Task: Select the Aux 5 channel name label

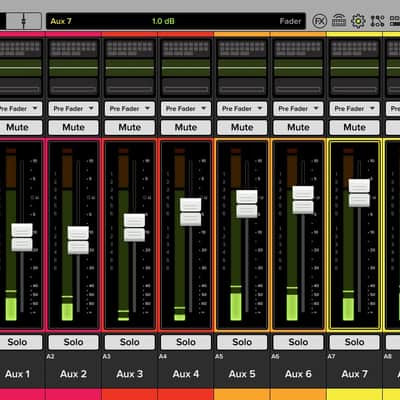Action: tap(242, 374)
